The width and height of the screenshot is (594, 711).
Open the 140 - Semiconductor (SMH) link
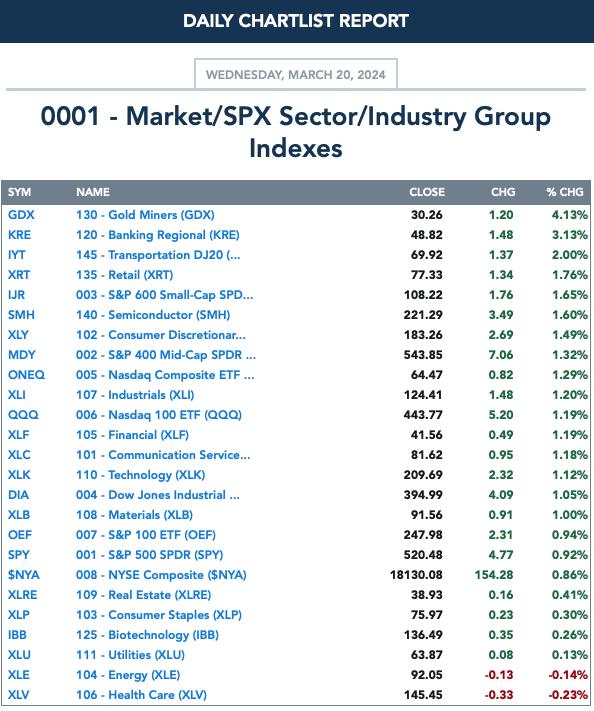click(153, 315)
